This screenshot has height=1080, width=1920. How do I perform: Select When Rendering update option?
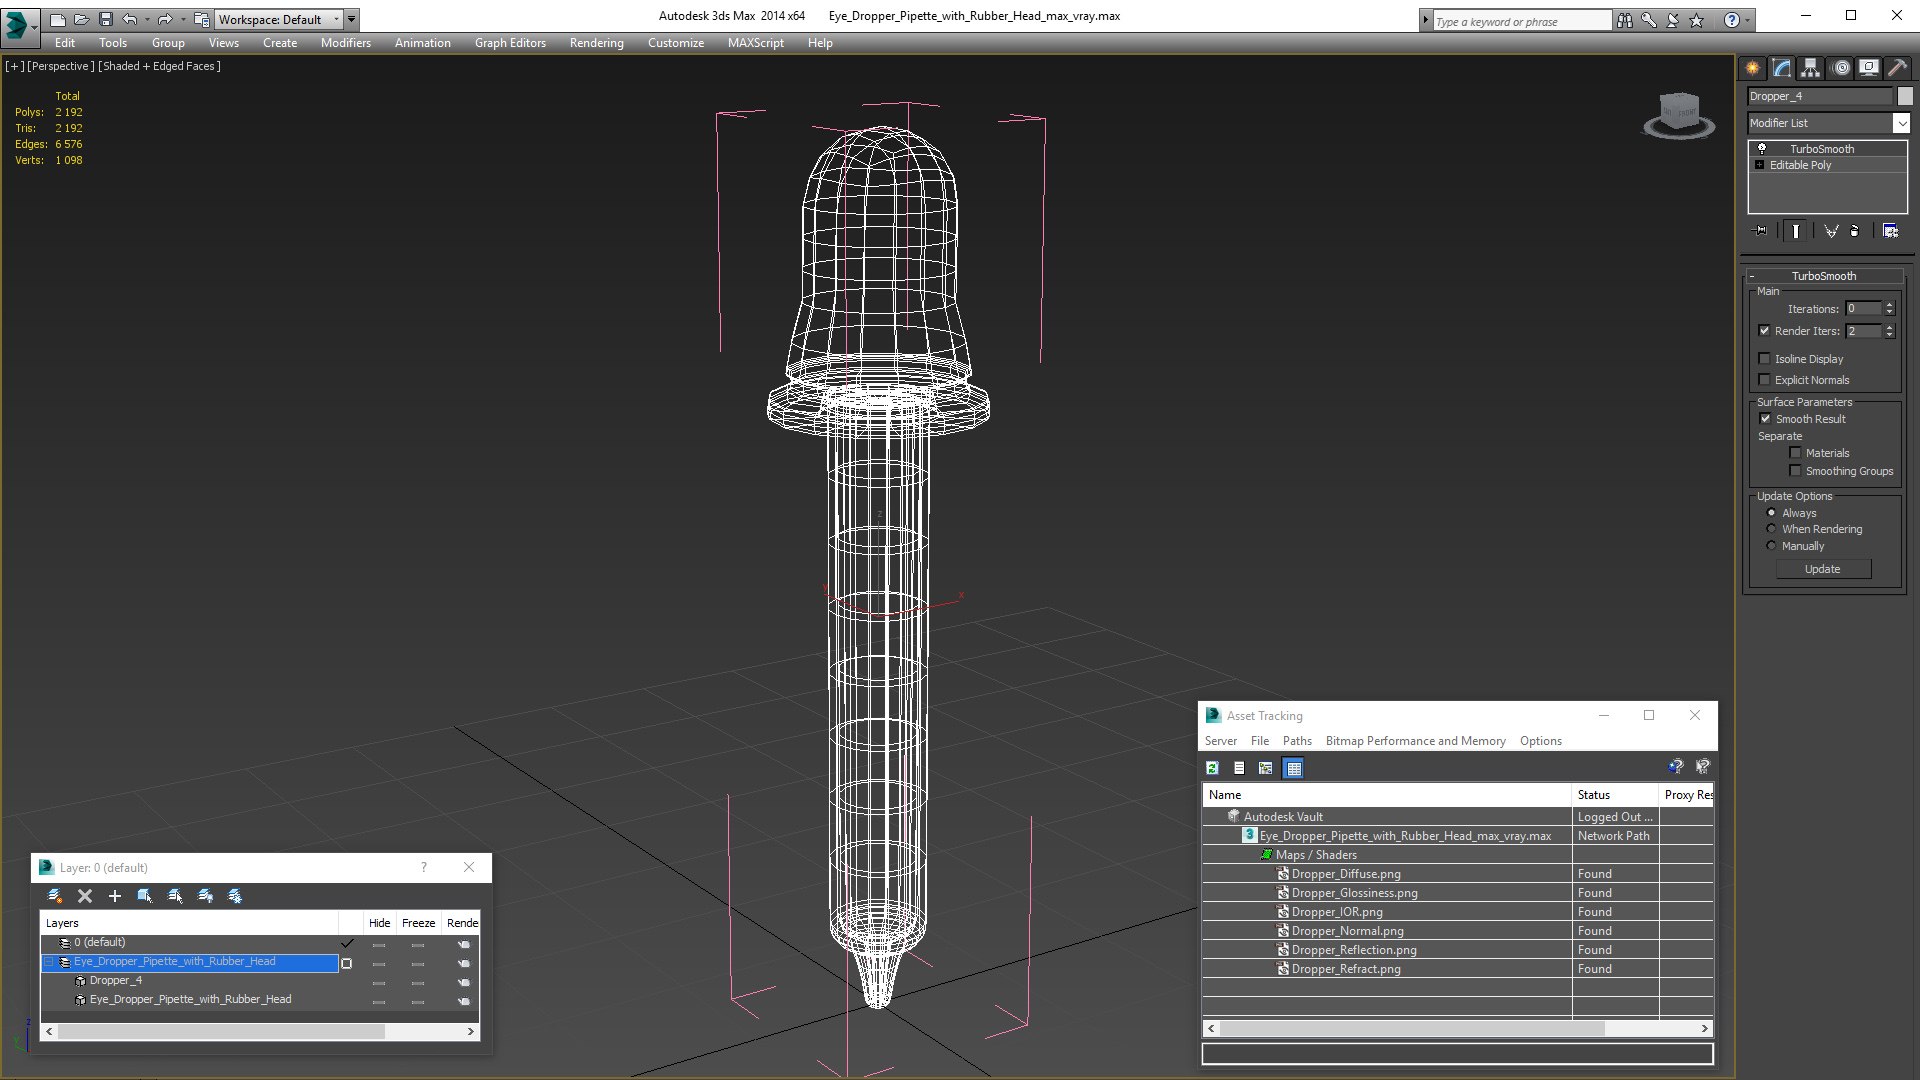[1772, 529]
